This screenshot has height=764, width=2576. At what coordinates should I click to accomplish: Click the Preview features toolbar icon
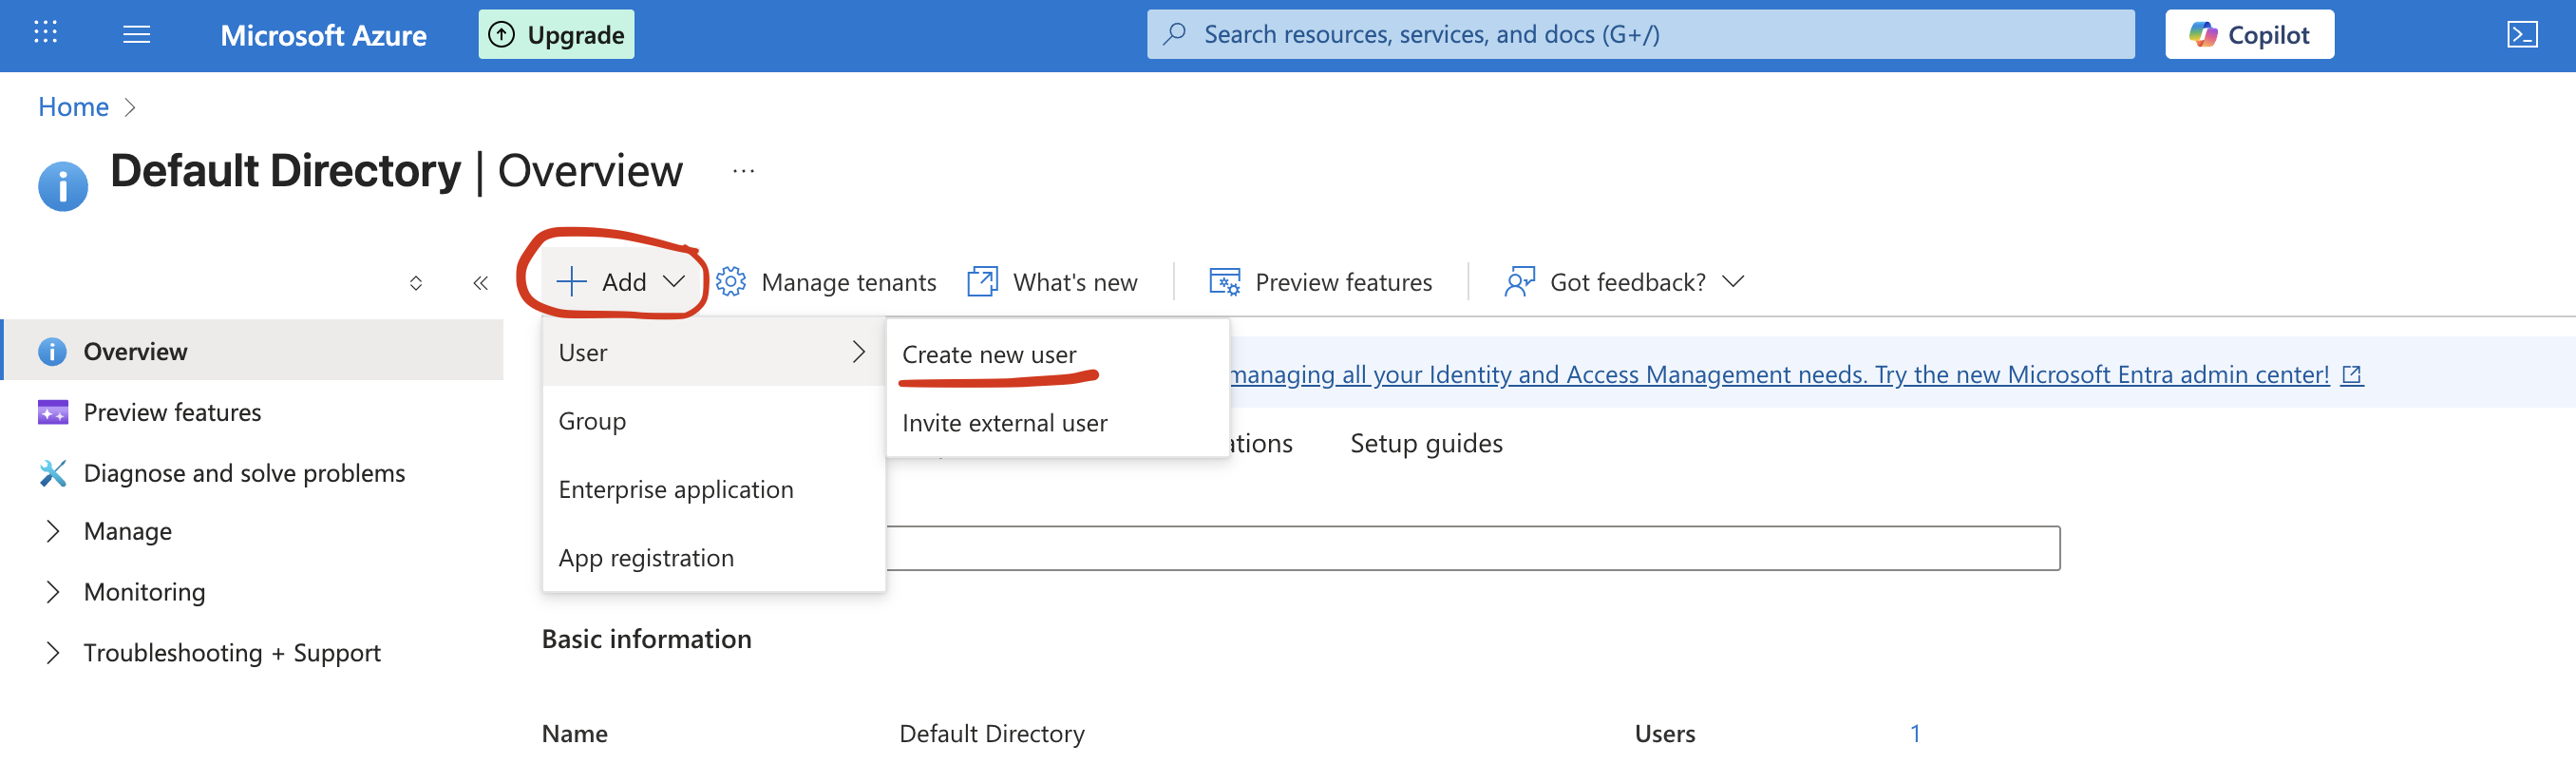(x=1225, y=282)
